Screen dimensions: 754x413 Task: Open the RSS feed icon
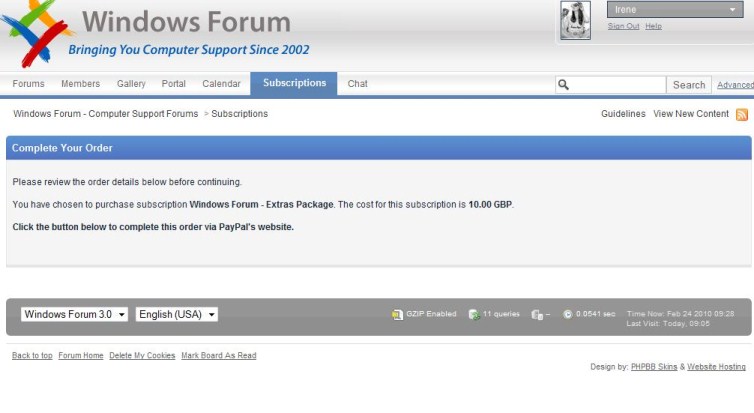point(742,114)
